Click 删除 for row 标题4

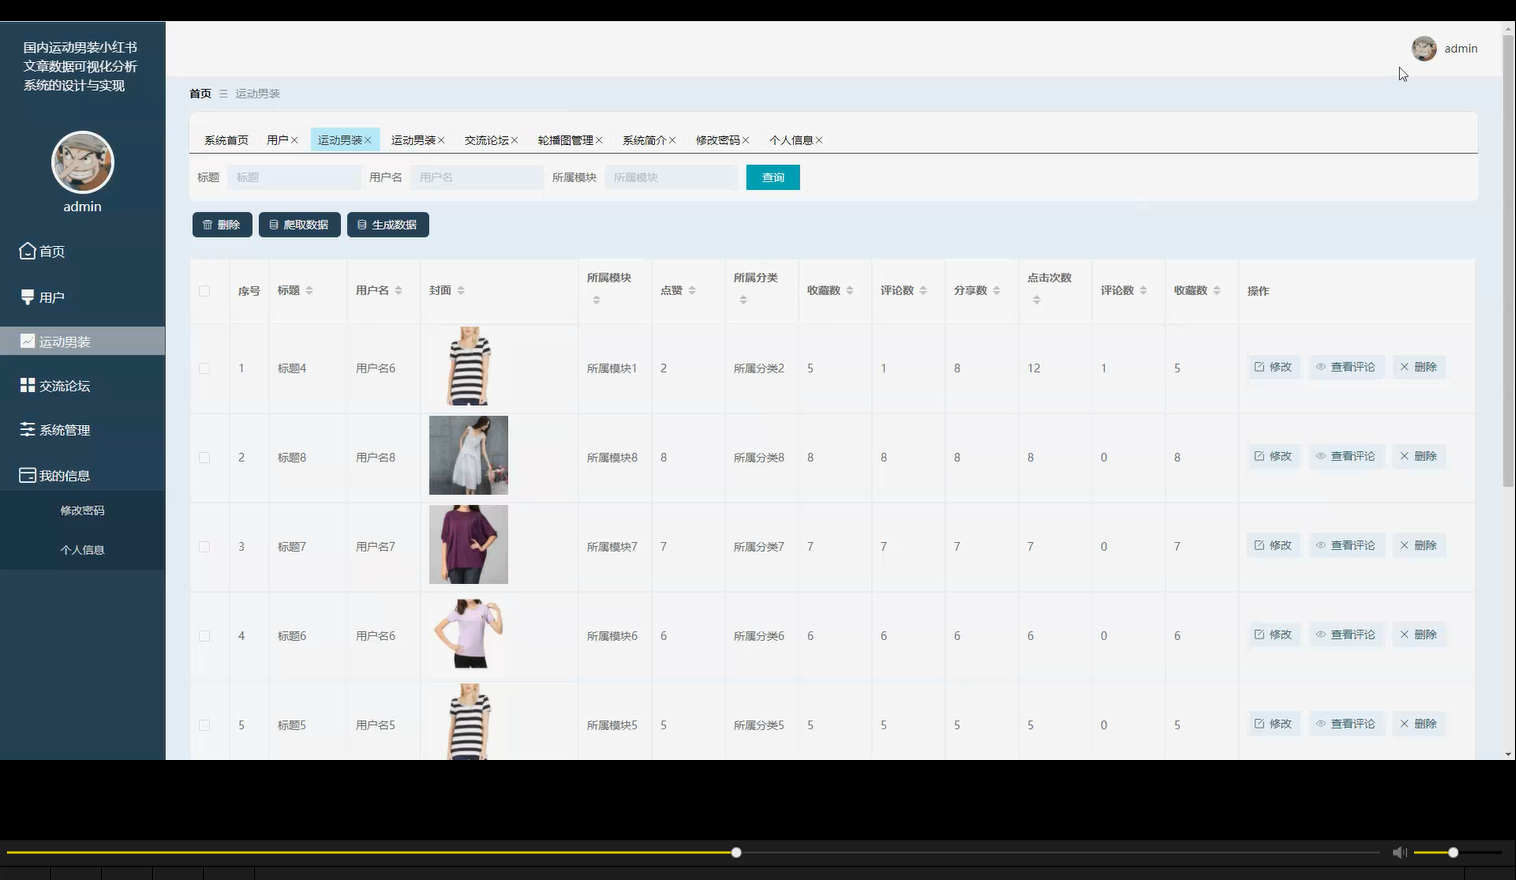1419,367
